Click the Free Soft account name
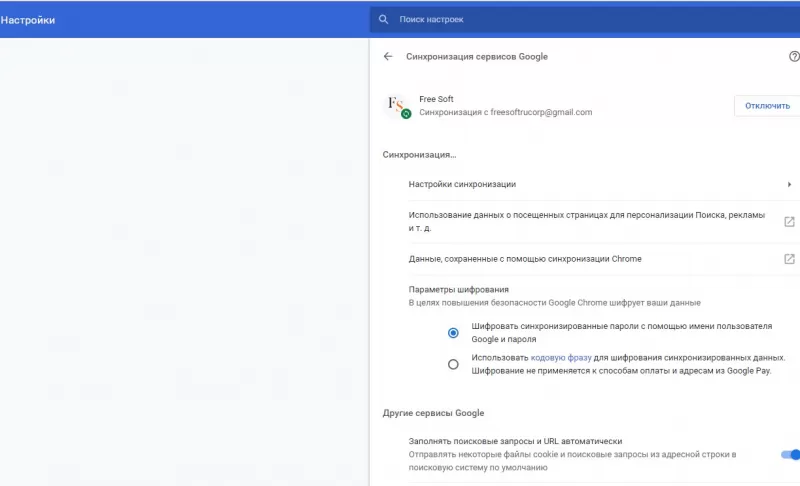The width and height of the screenshot is (800, 486). [x=436, y=99]
